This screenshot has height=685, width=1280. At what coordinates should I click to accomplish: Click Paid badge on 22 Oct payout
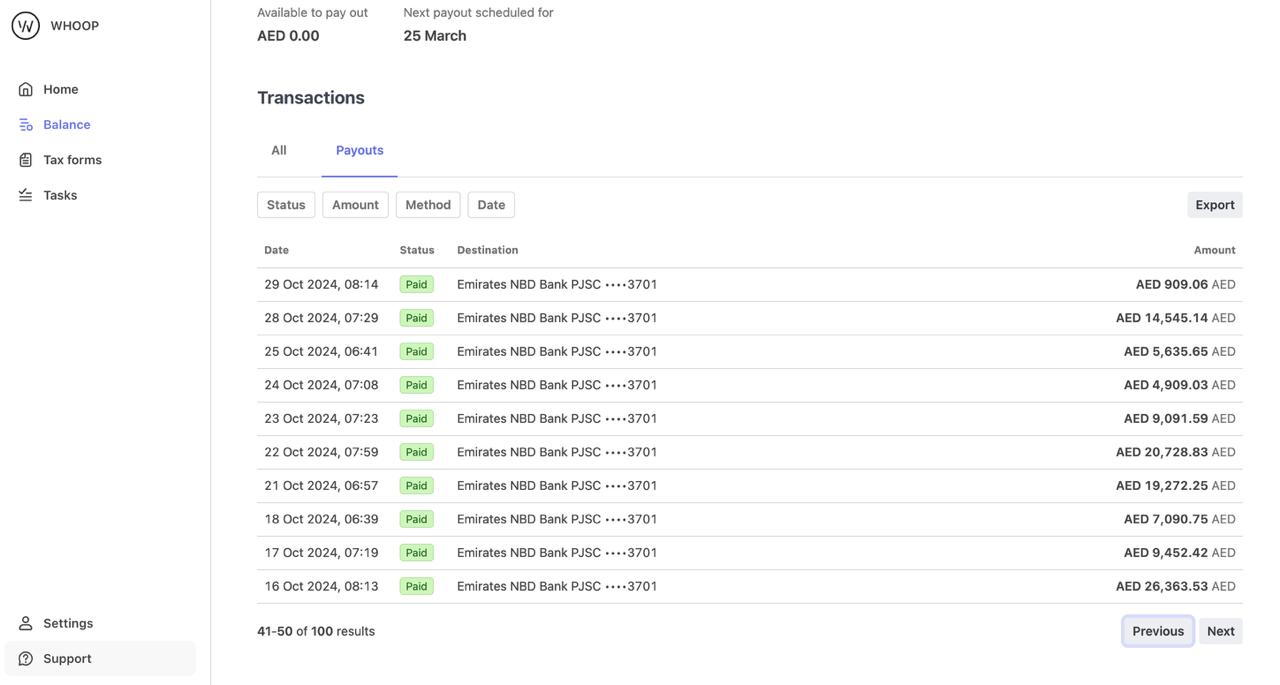coord(416,452)
